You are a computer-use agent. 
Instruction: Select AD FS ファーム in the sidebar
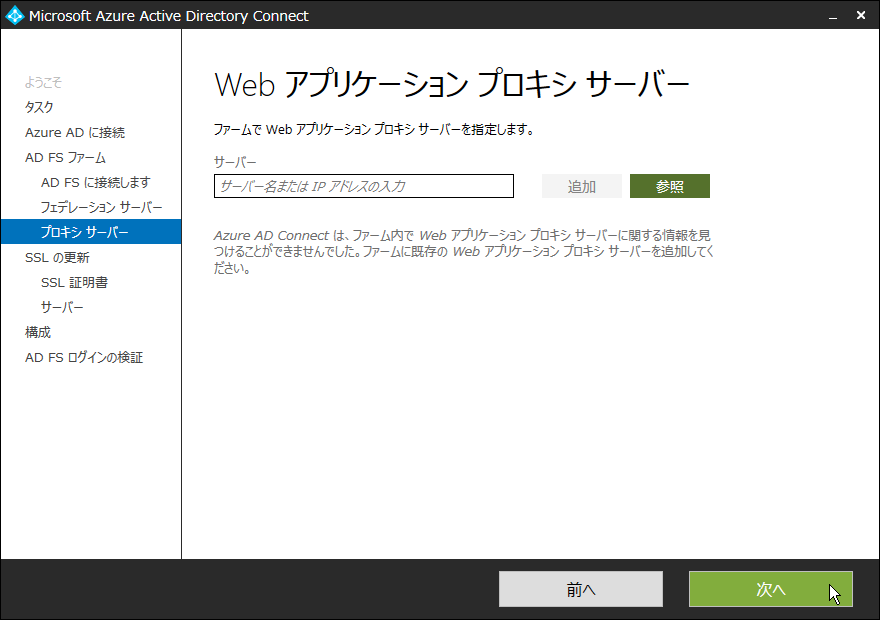coord(65,157)
